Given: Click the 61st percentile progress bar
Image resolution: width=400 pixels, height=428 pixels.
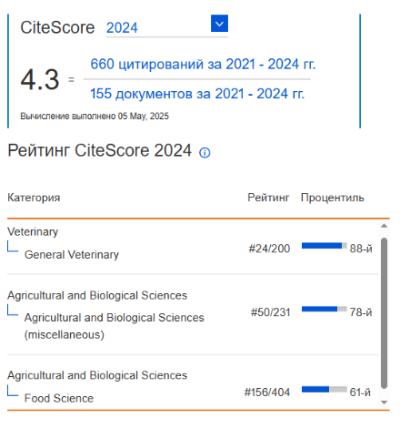Looking at the screenshot, I should coord(324,389).
